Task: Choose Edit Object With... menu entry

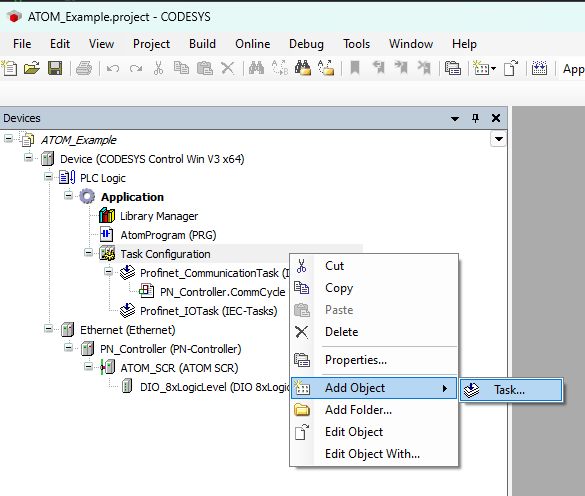Action: [x=374, y=454]
